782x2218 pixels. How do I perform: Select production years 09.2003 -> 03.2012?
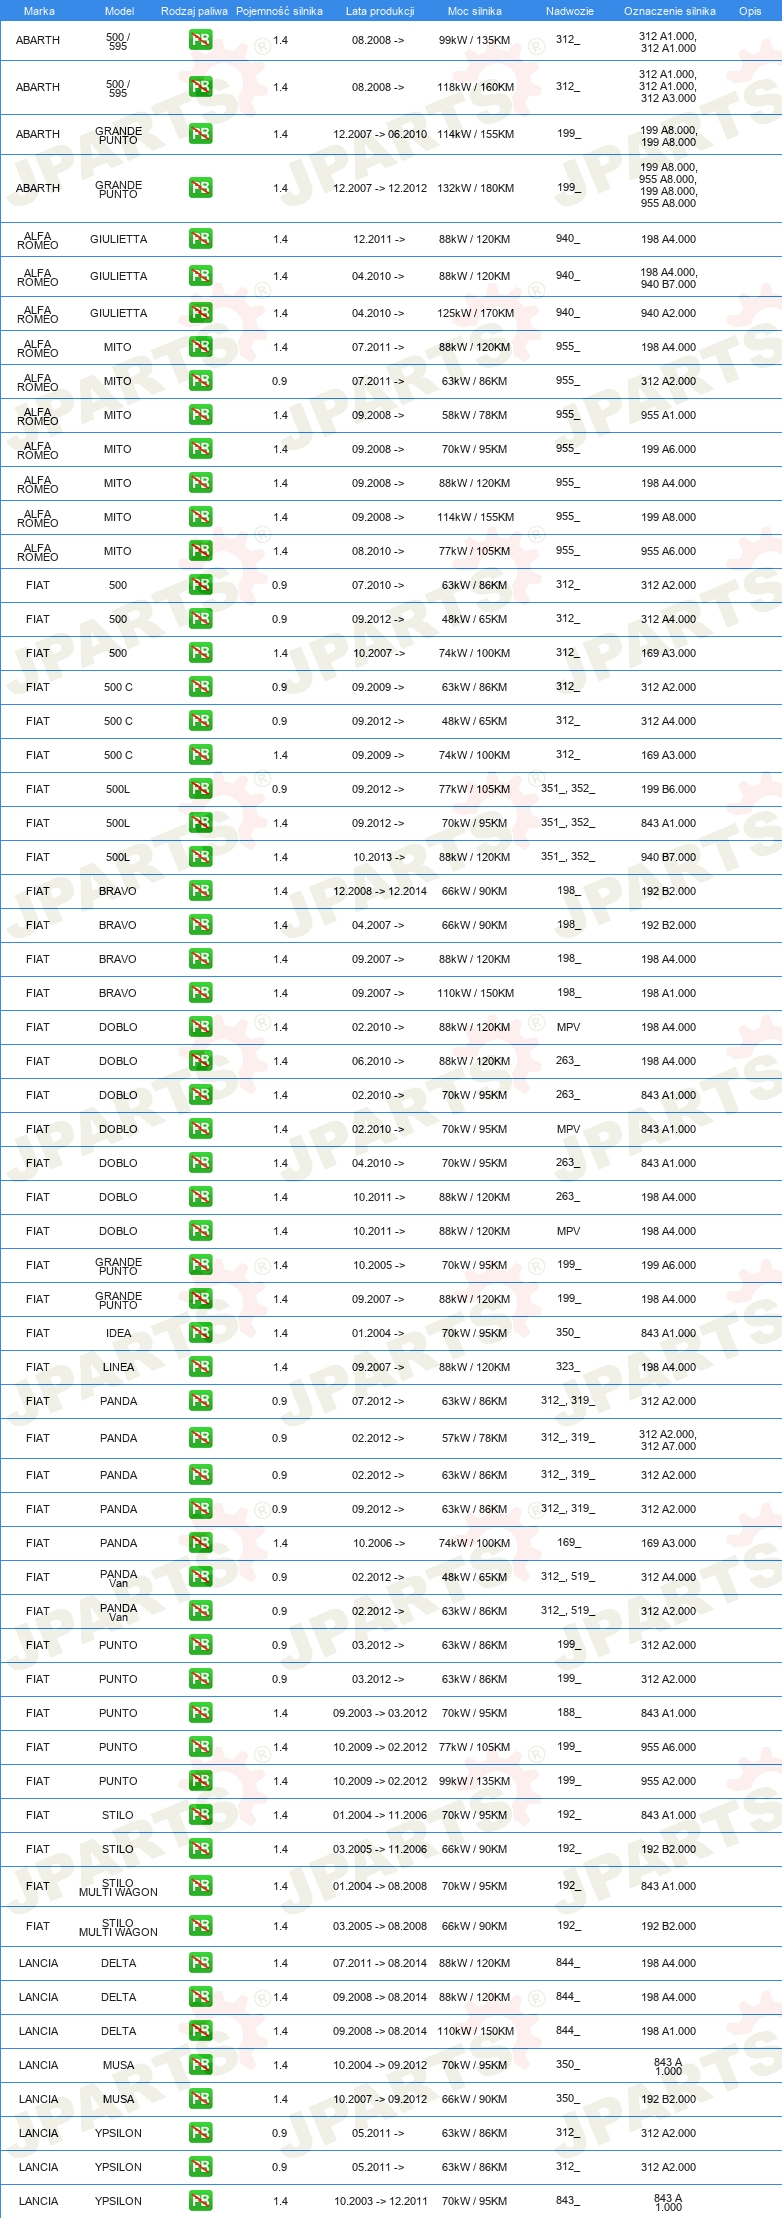tap(380, 1713)
